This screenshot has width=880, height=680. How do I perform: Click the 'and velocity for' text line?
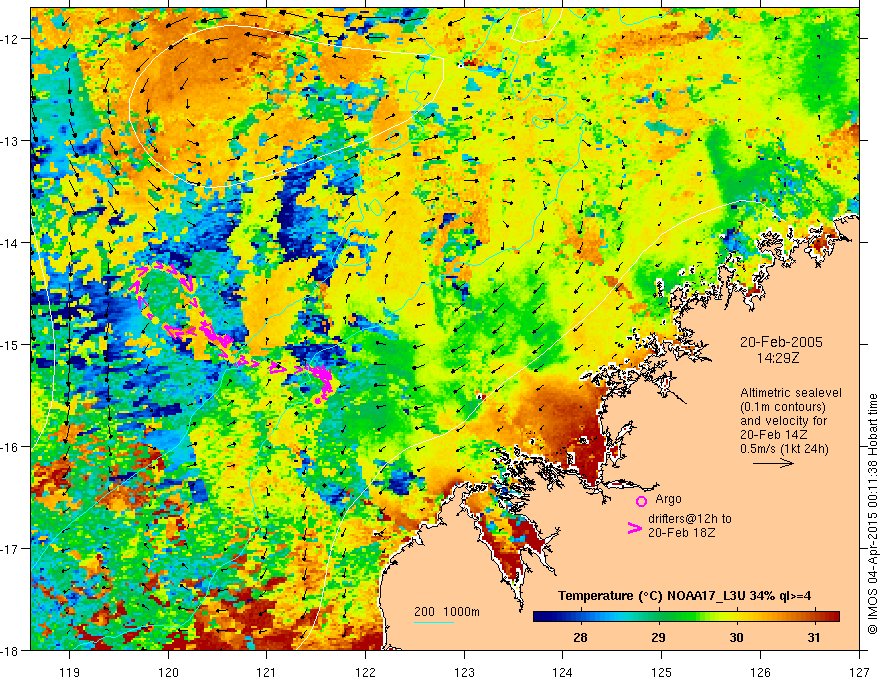(783, 421)
